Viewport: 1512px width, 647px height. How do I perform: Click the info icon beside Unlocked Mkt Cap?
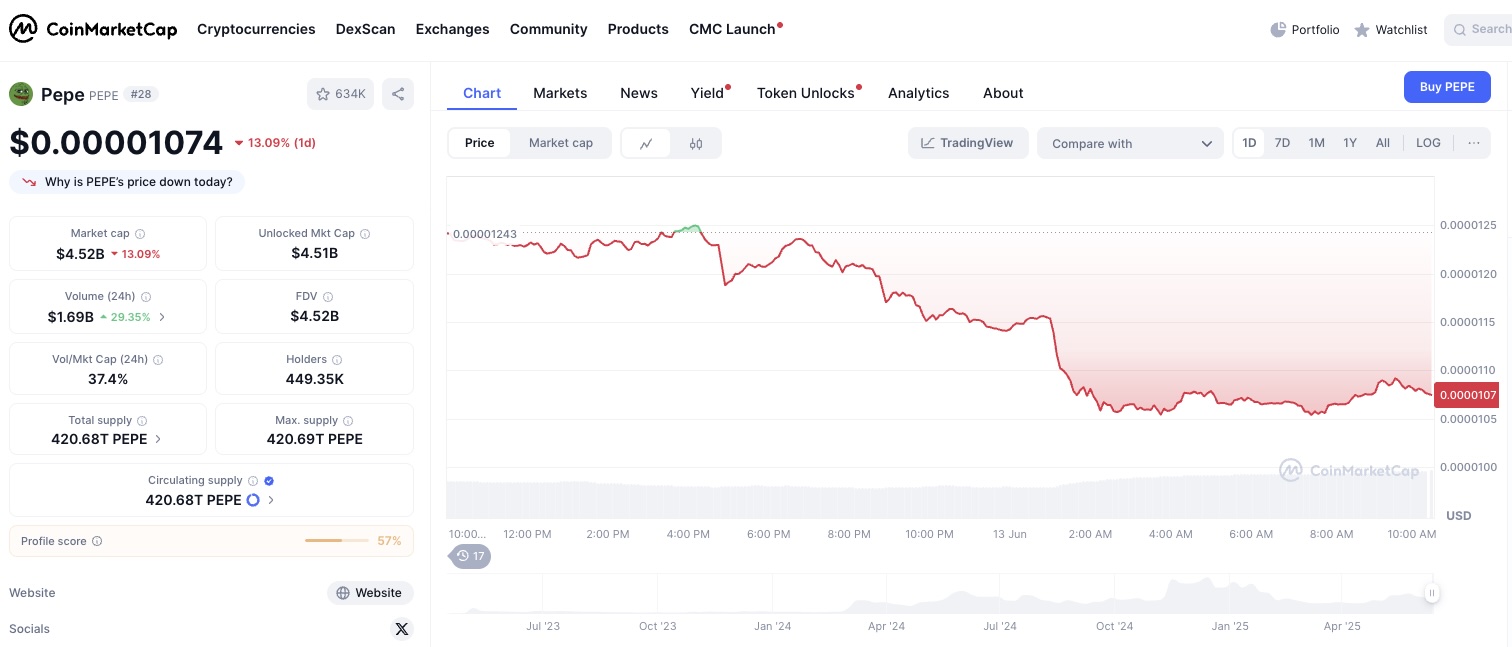tap(365, 233)
